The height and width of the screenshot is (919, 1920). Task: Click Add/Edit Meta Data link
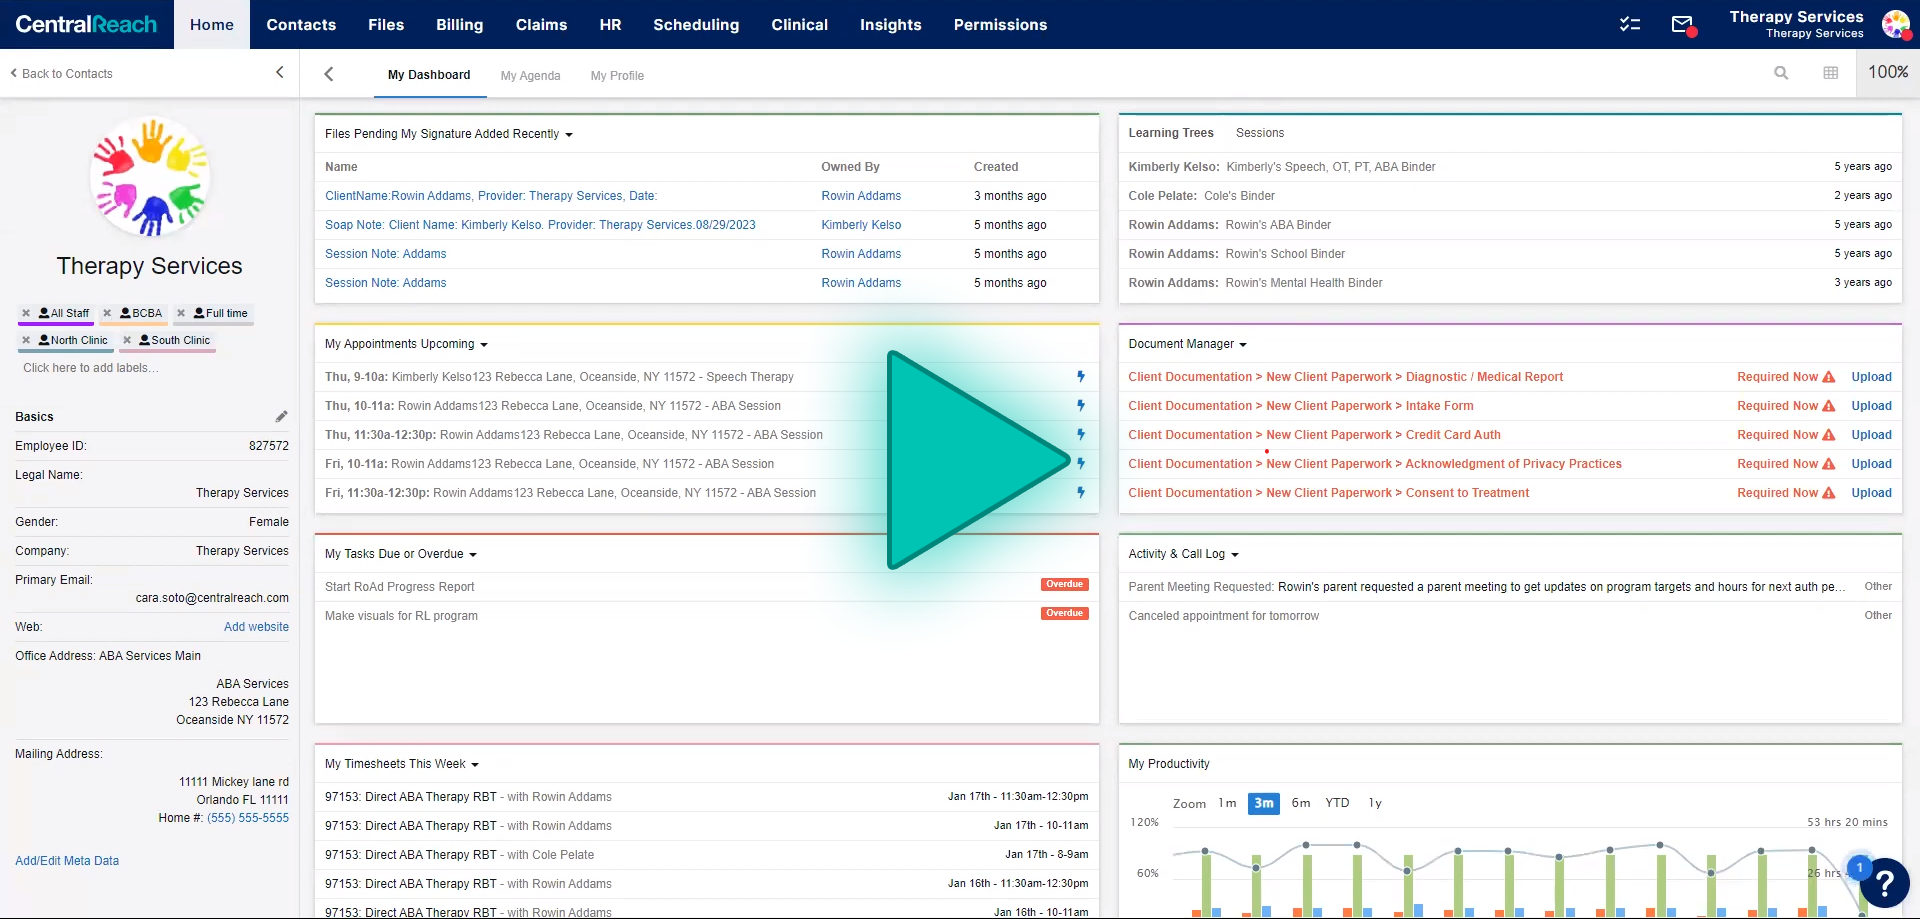[67, 861]
